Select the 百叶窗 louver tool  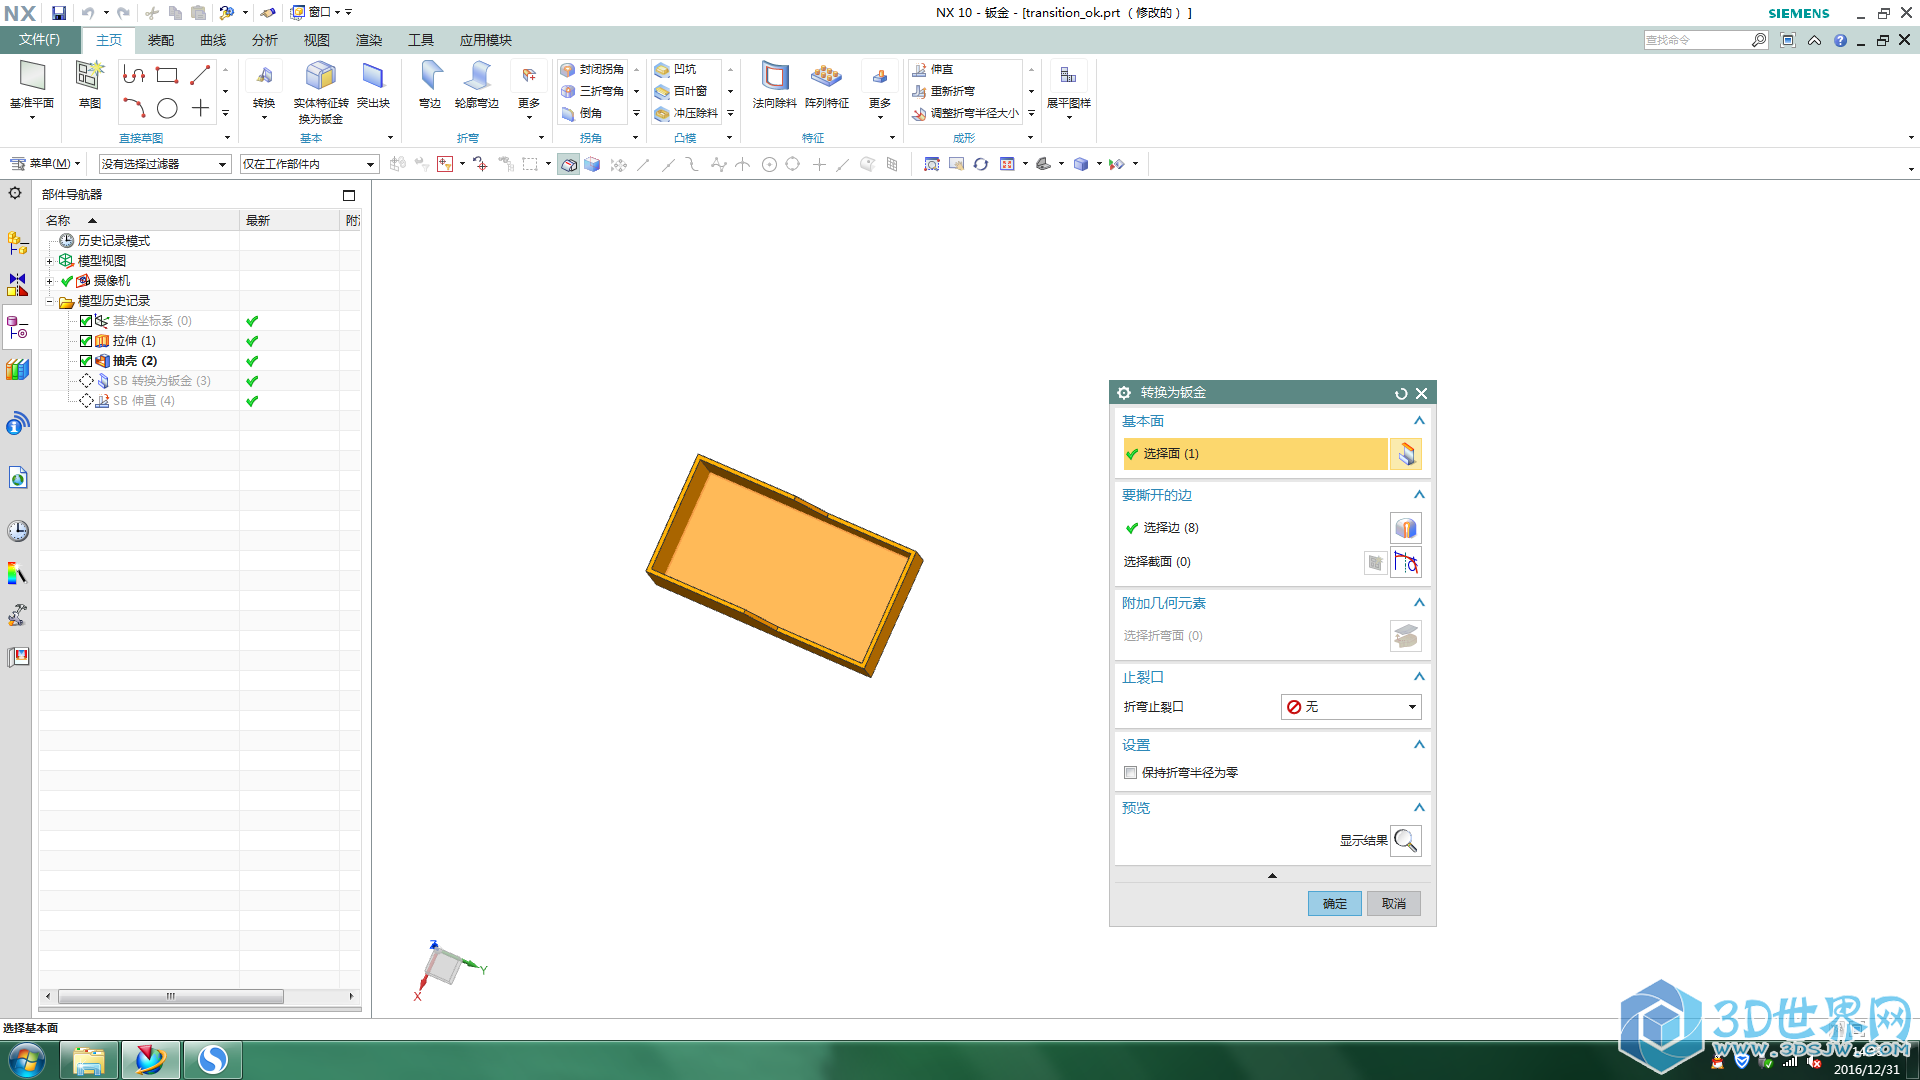tap(681, 91)
